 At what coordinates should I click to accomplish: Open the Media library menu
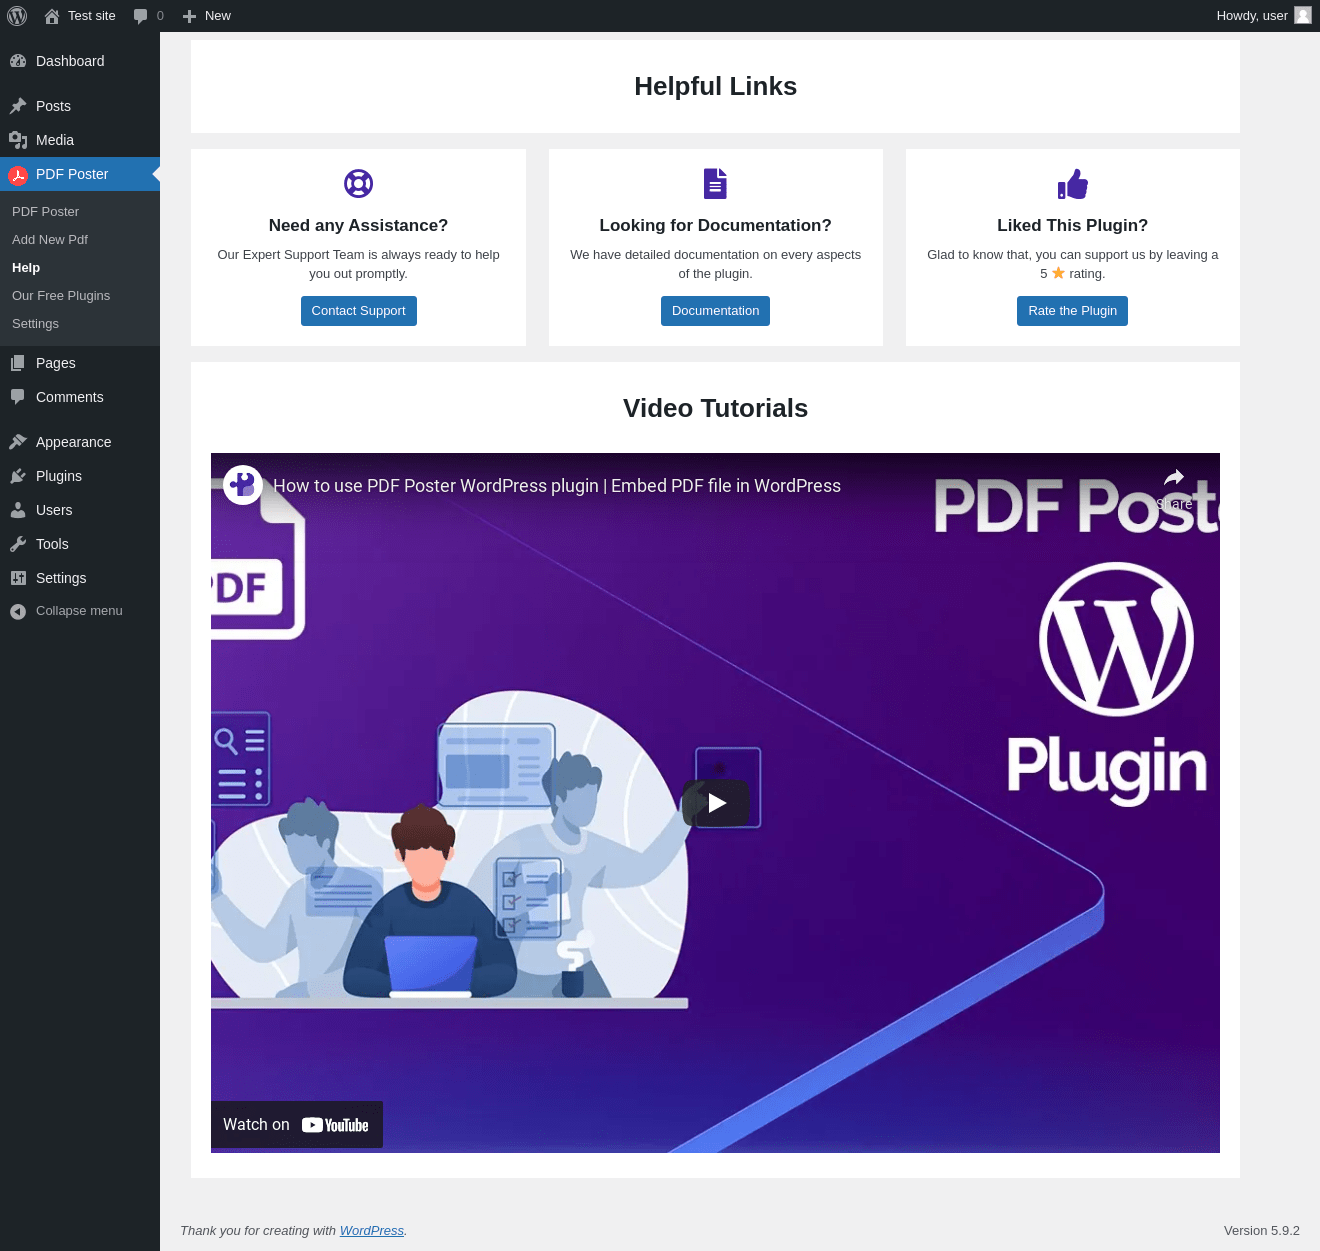pyautogui.click(x=80, y=140)
